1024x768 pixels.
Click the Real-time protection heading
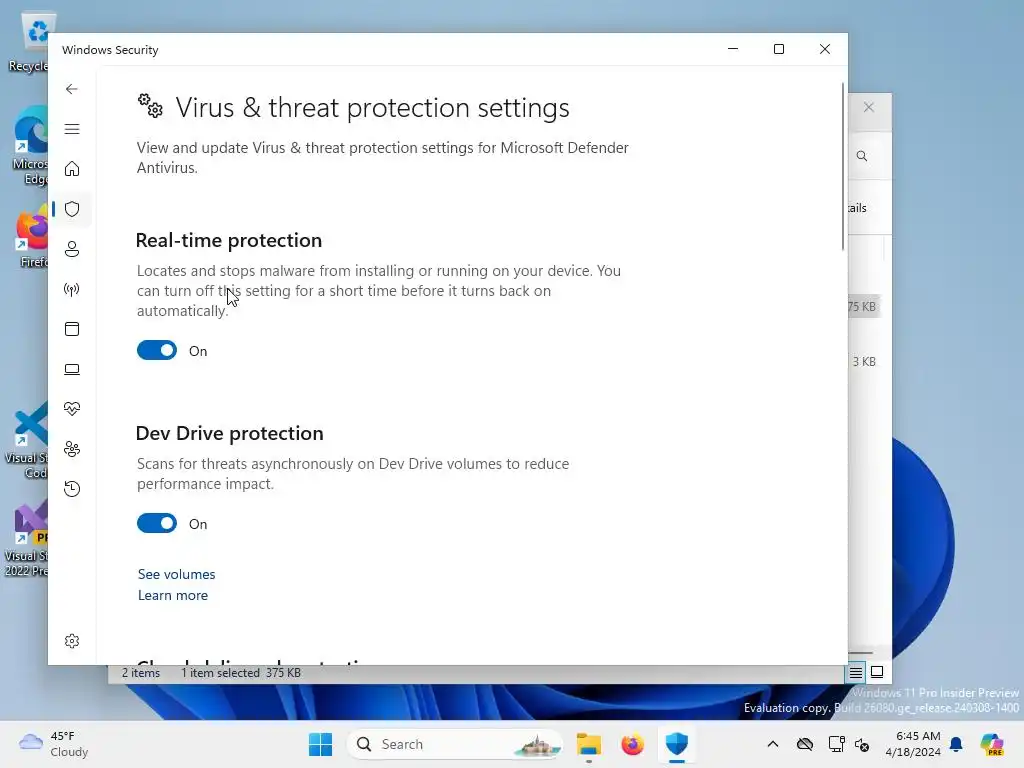coord(229,240)
